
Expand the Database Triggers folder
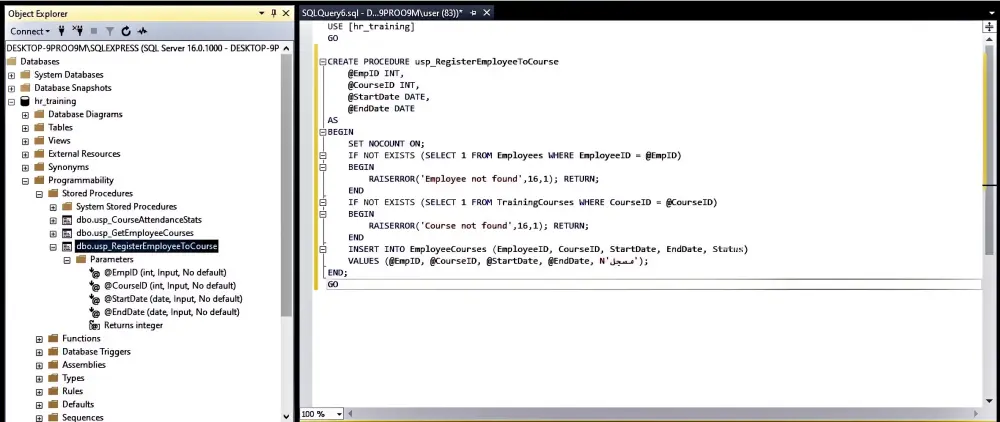(40, 352)
